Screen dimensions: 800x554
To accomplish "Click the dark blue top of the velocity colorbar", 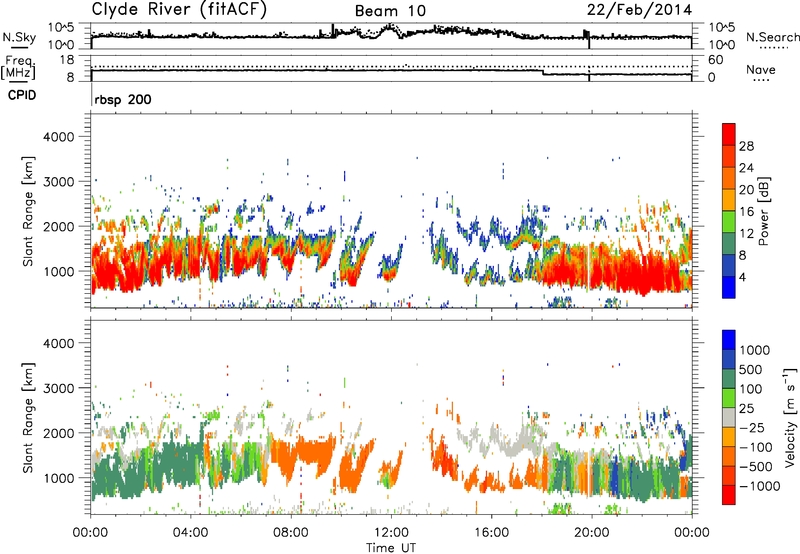I will (x=729, y=340).
